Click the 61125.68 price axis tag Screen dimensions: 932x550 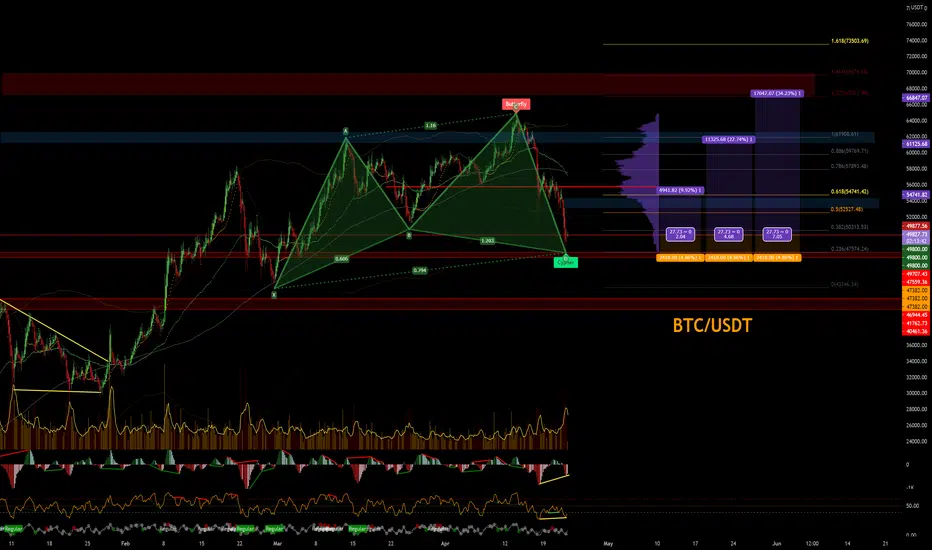(915, 144)
